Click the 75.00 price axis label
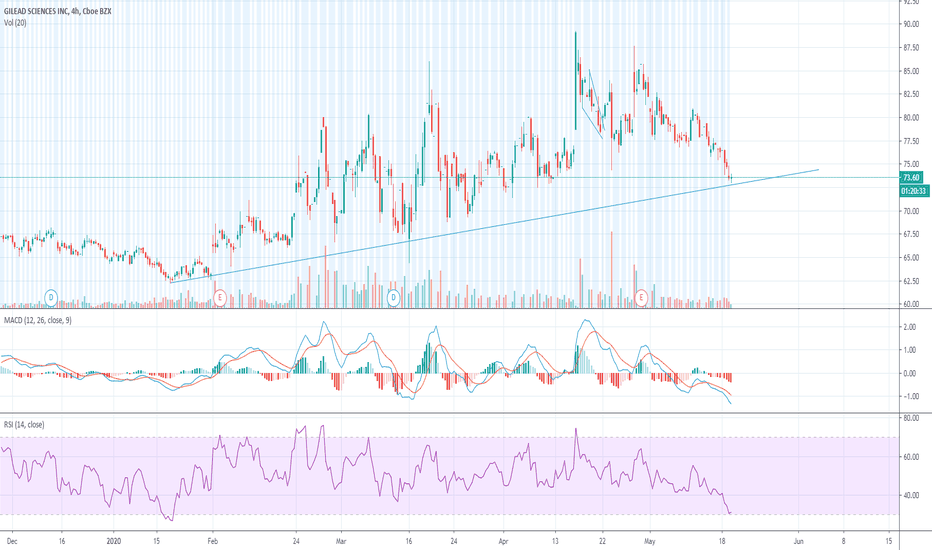 [911, 165]
